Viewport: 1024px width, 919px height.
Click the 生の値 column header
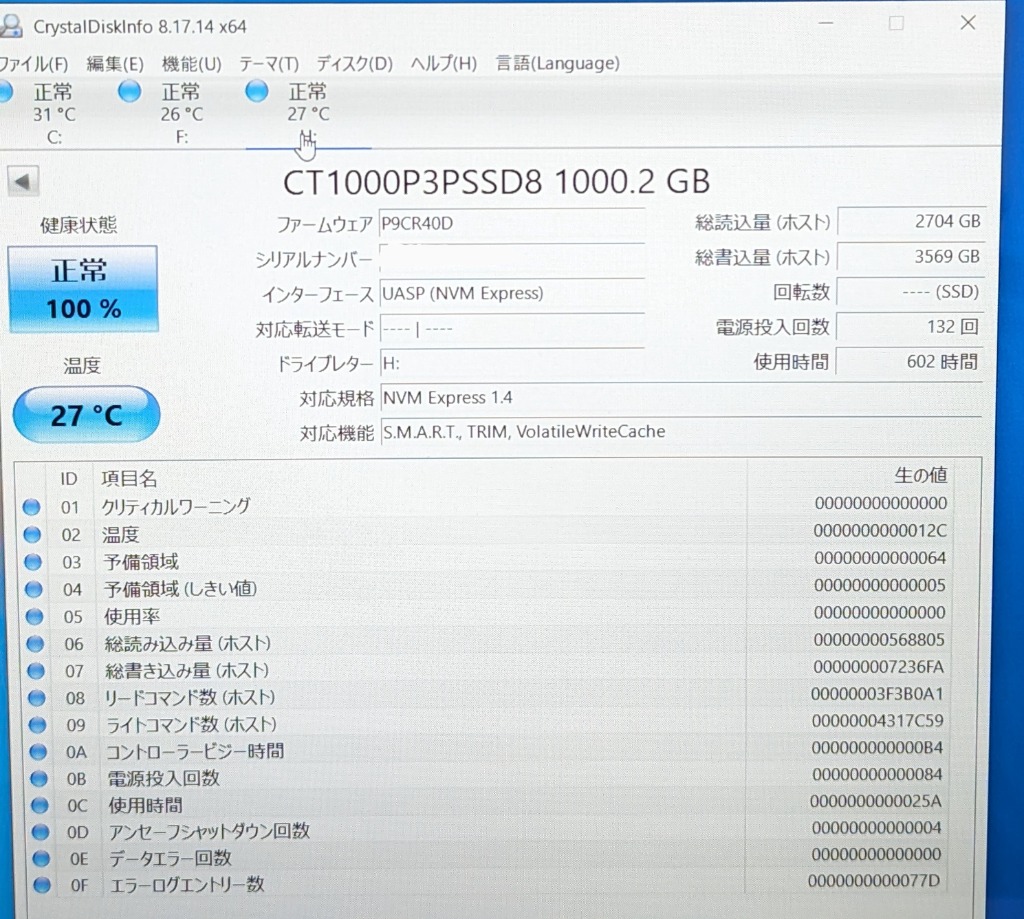coord(920,476)
